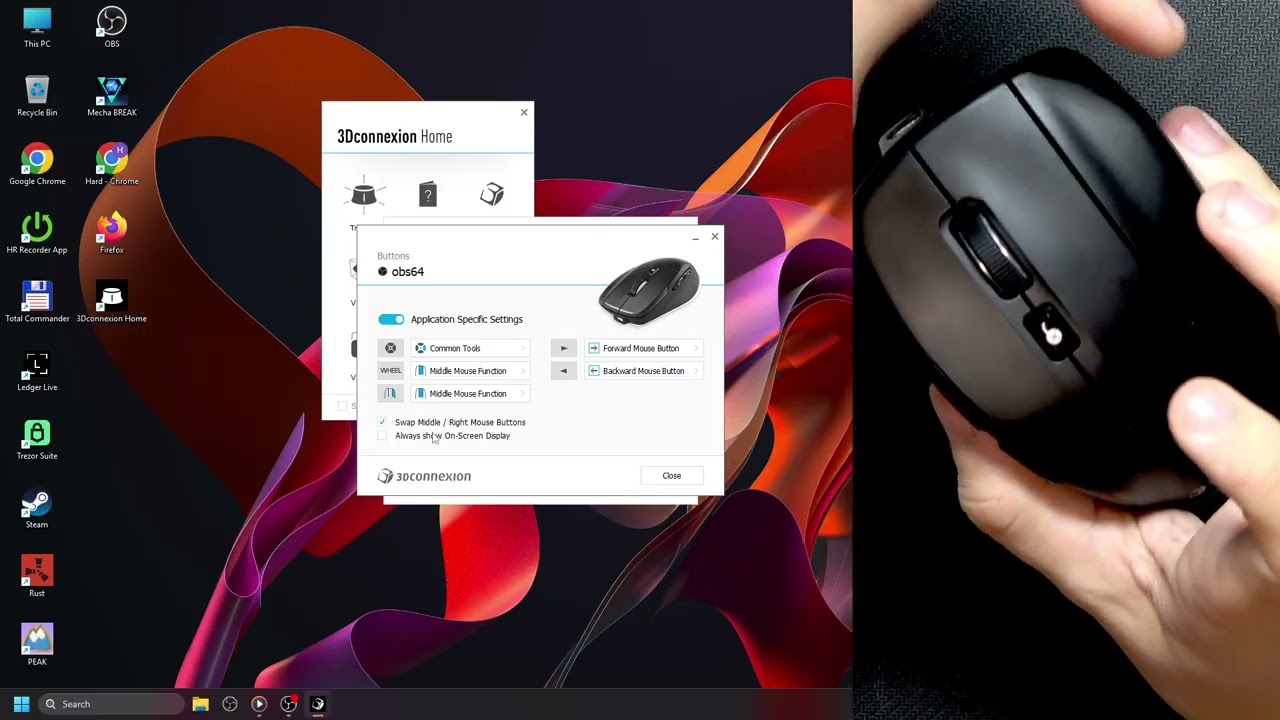Screen dimensions: 1280x720
Task: Open the middle-button row Middle Mouse Function dropdown
Action: [x=471, y=394]
